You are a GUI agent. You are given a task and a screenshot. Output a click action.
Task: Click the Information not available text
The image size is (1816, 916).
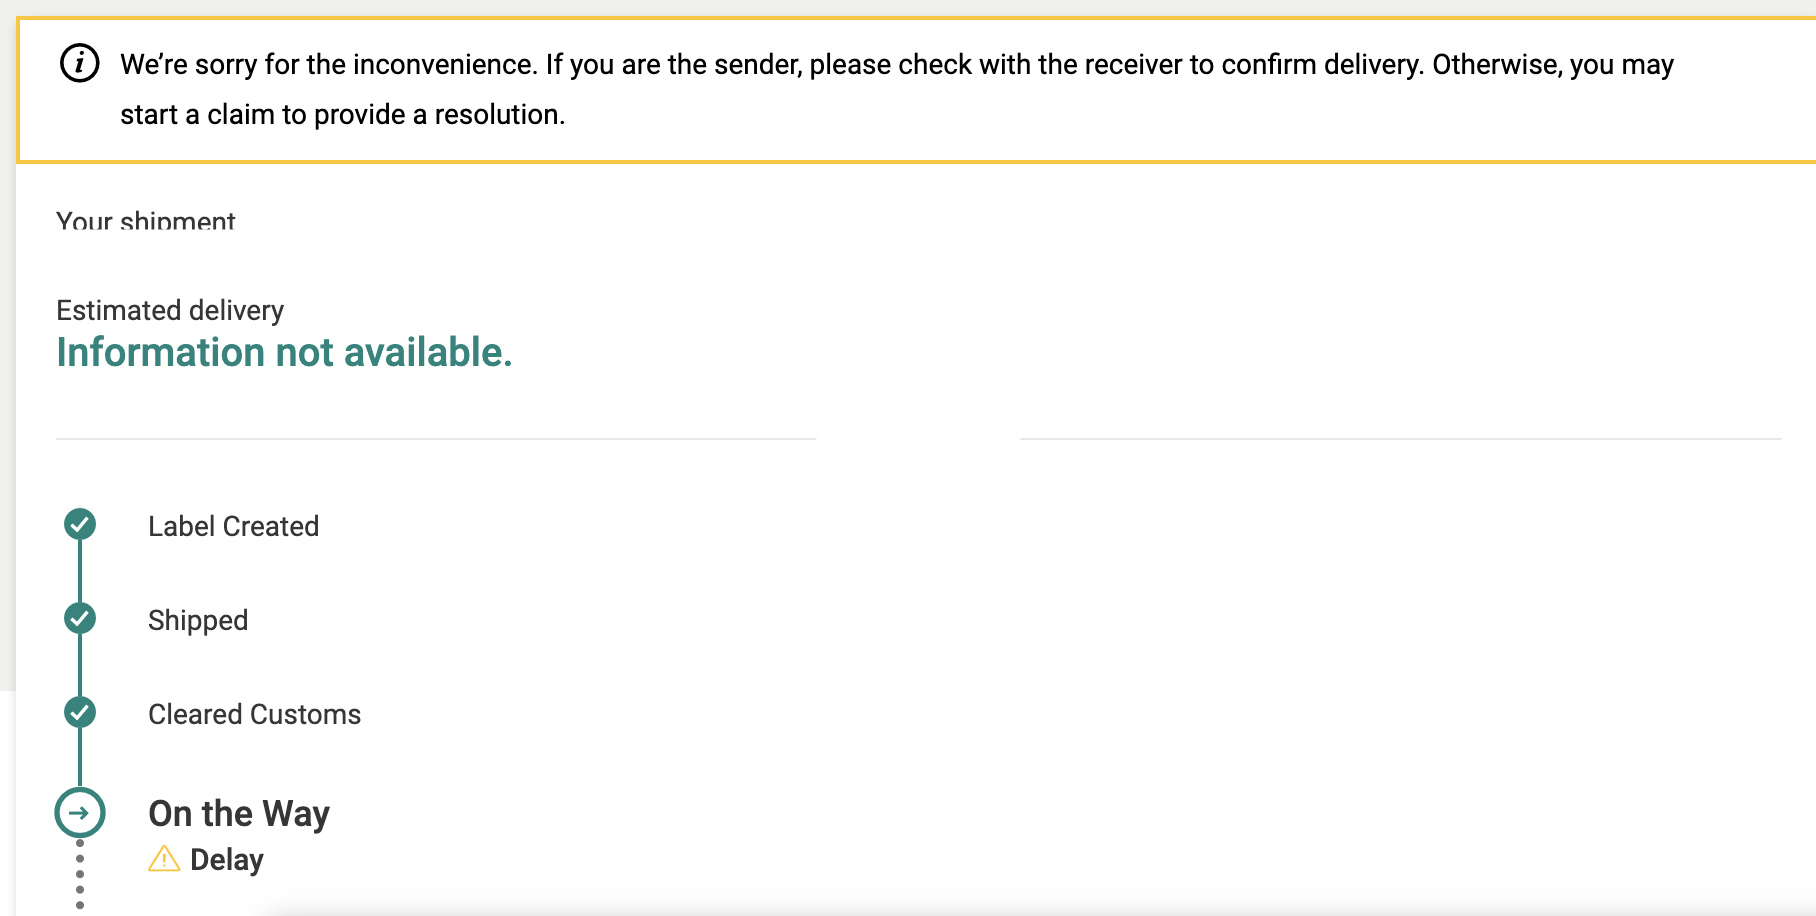[x=284, y=352]
